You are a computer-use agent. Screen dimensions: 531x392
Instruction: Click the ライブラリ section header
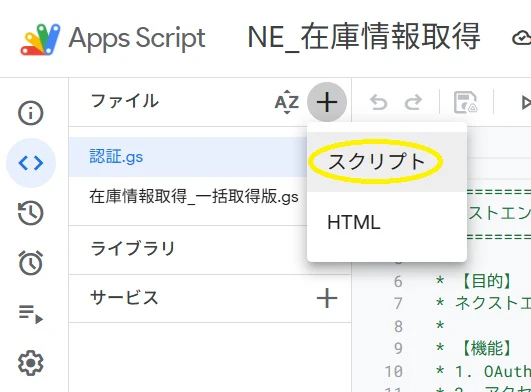click(x=132, y=248)
